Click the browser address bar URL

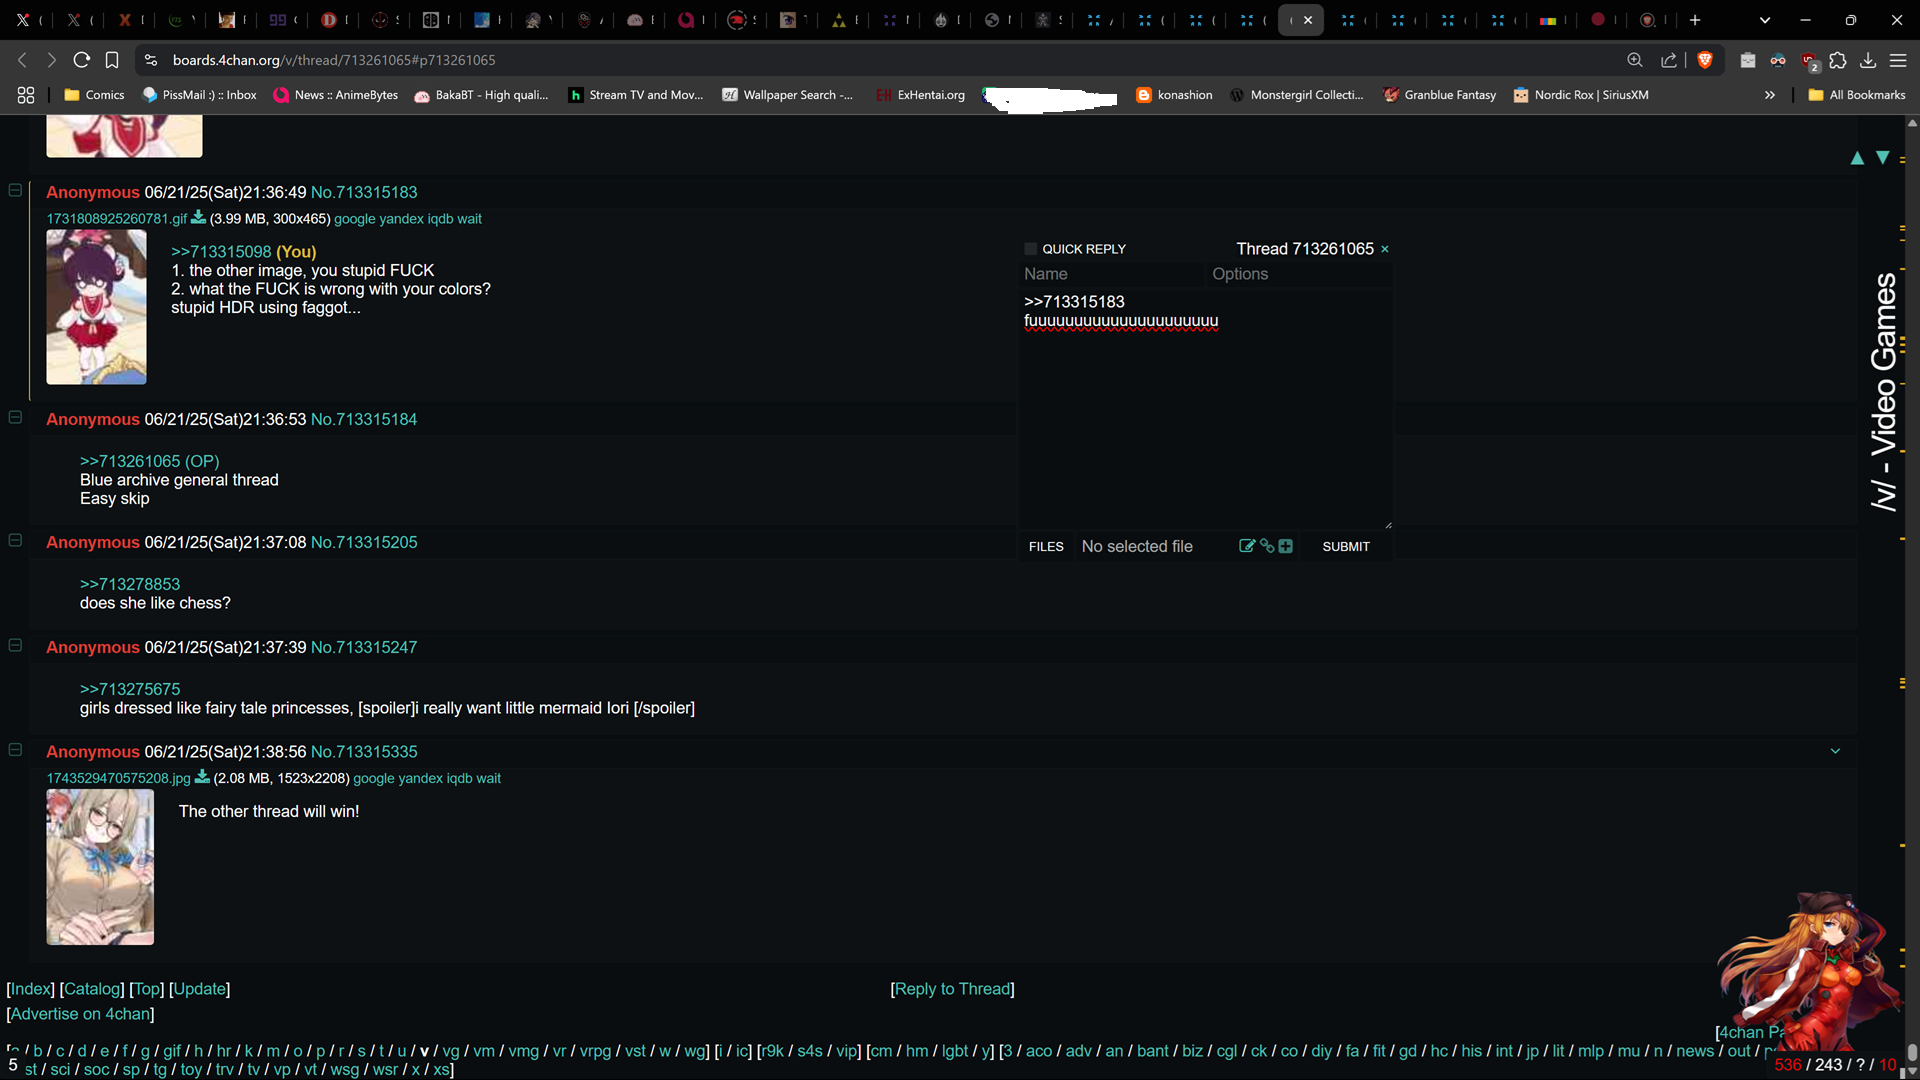pos(334,60)
